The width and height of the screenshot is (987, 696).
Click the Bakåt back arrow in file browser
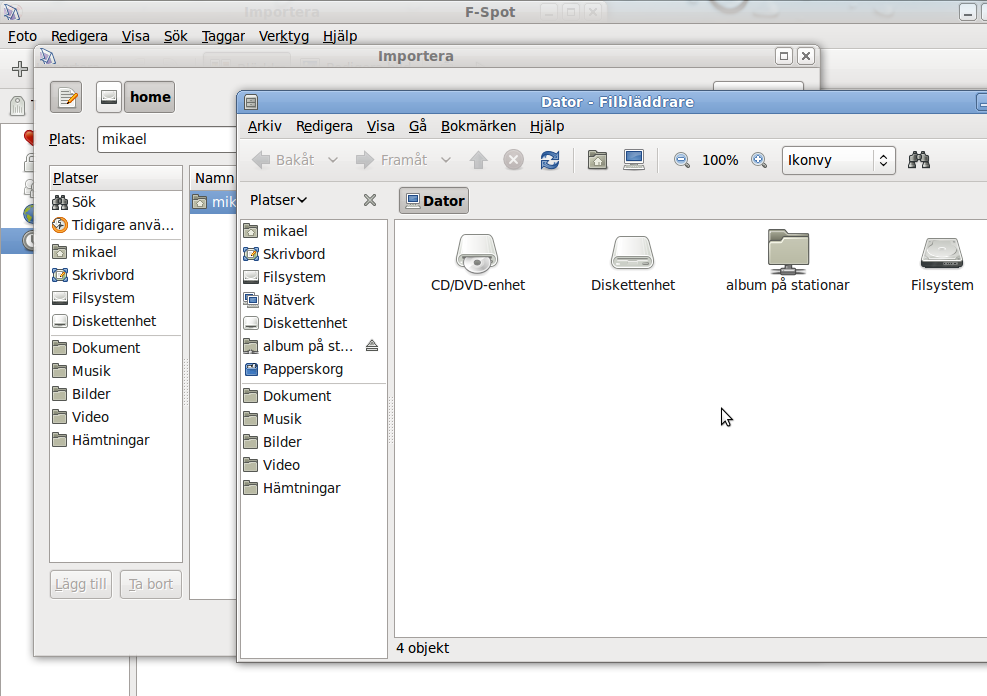(283, 160)
